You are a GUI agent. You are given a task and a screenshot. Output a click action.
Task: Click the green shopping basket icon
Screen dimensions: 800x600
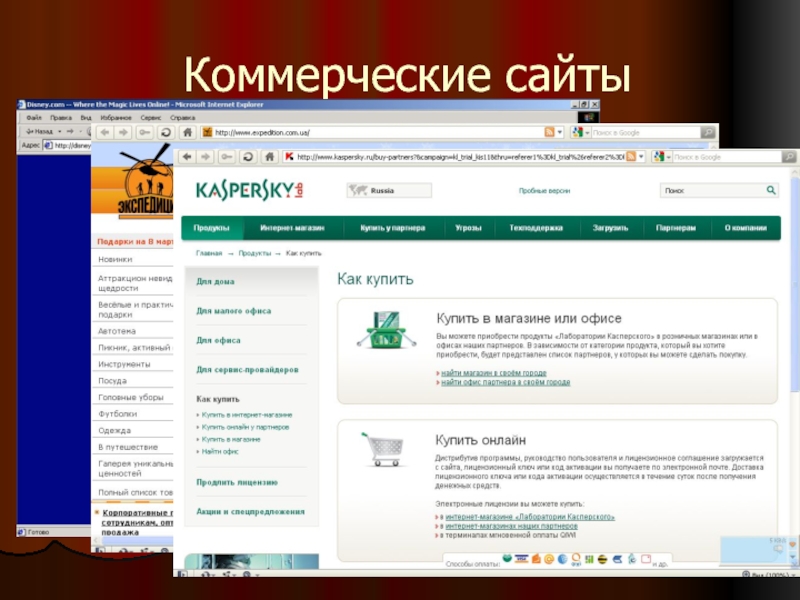tap(386, 330)
